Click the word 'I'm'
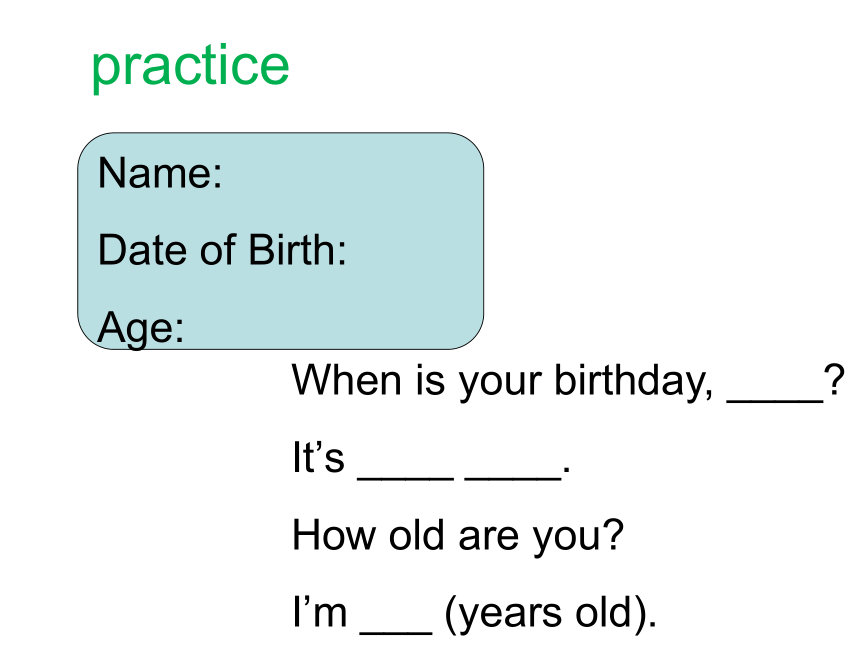 point(320,612)
